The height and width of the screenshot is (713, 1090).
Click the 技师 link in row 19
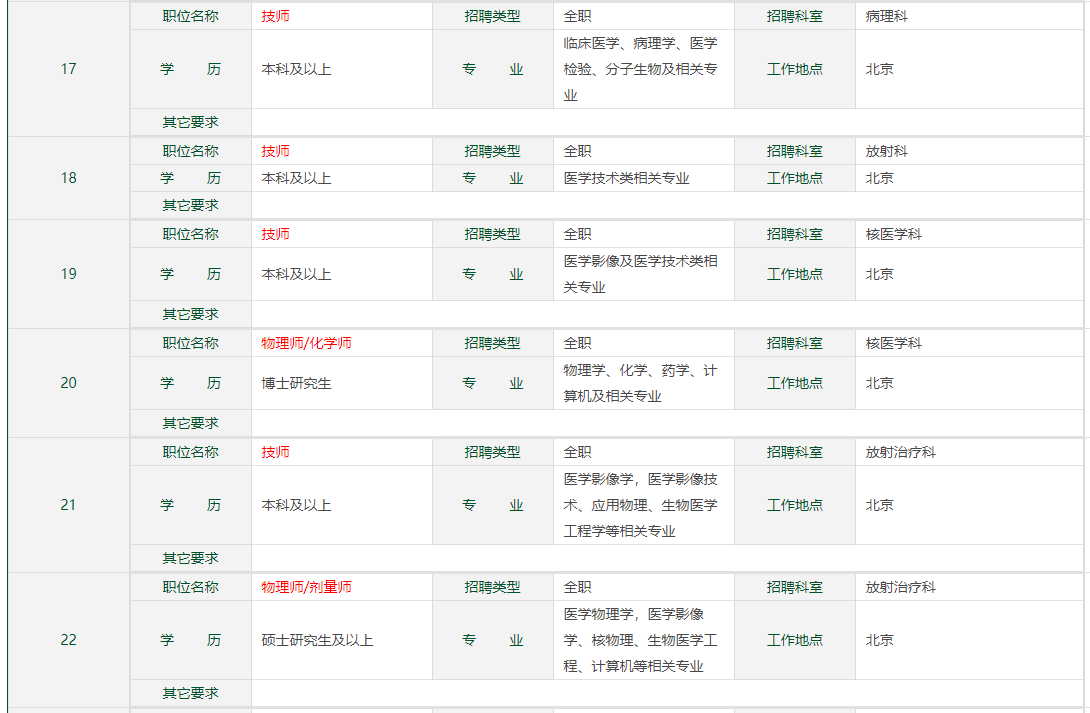pyautogui.click(x=276, y=234)
